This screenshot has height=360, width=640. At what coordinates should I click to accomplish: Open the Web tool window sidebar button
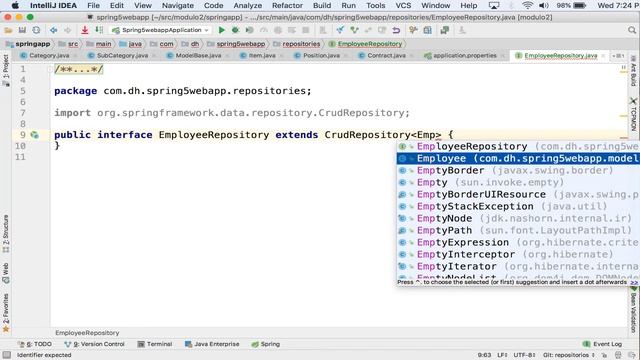(x=6, y=273)
